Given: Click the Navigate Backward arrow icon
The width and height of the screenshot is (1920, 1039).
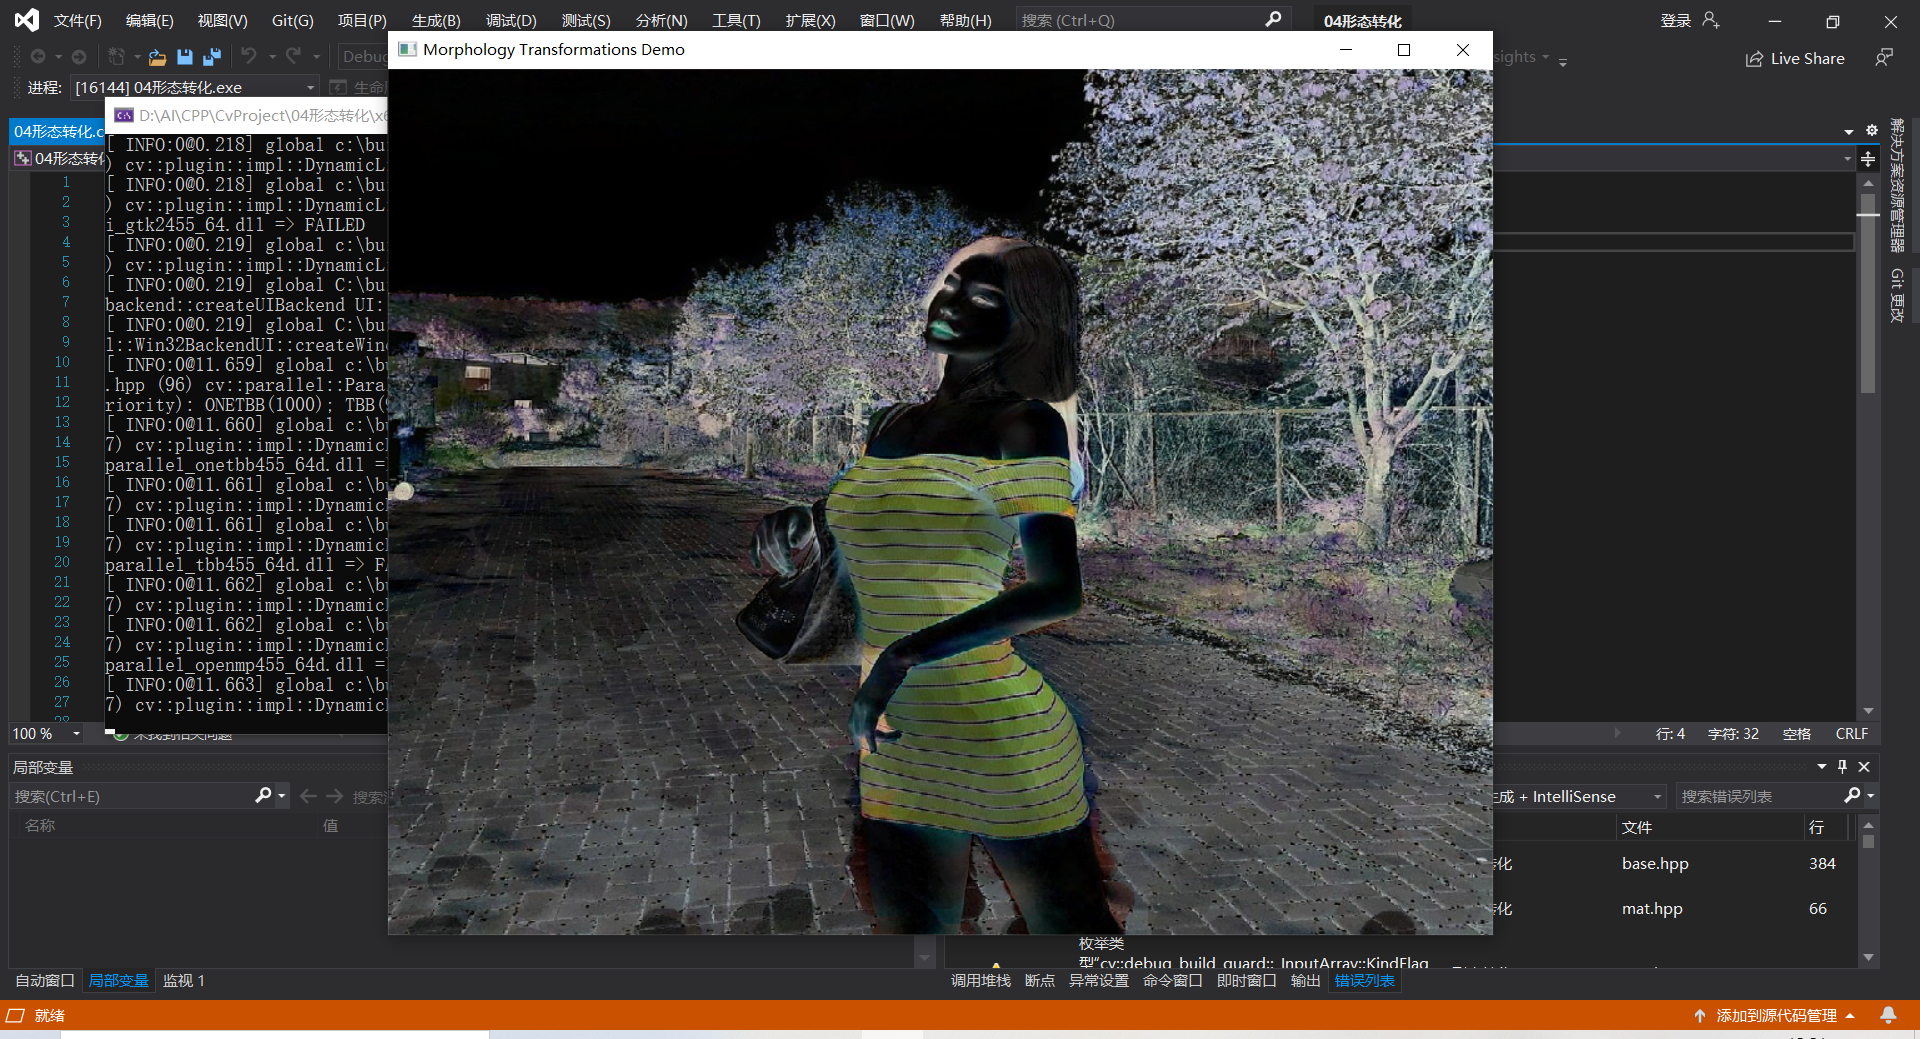Looking at the screenshot, I should pyautogui.click(x=37, y=57).
